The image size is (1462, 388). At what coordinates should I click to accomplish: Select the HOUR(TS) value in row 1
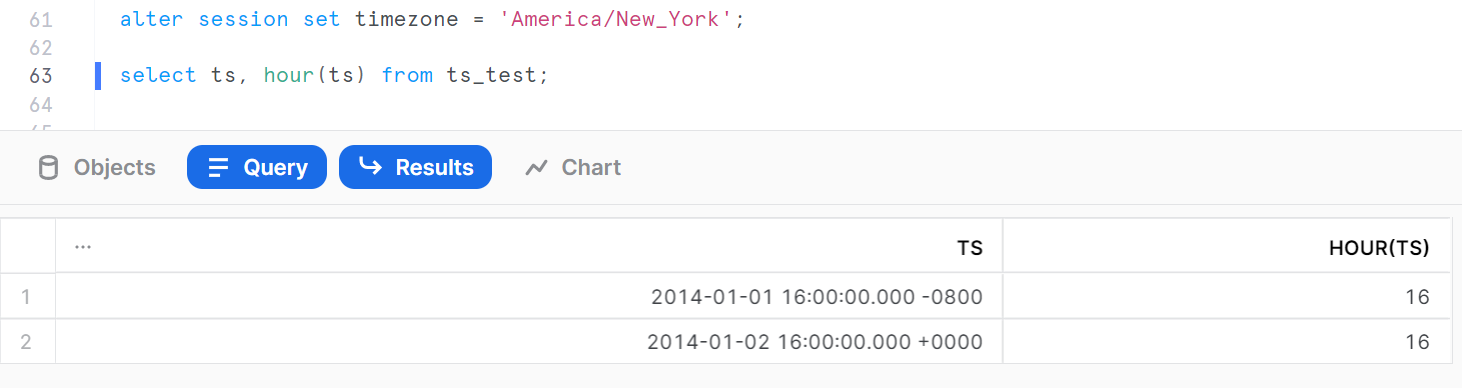coord(1227,296)
